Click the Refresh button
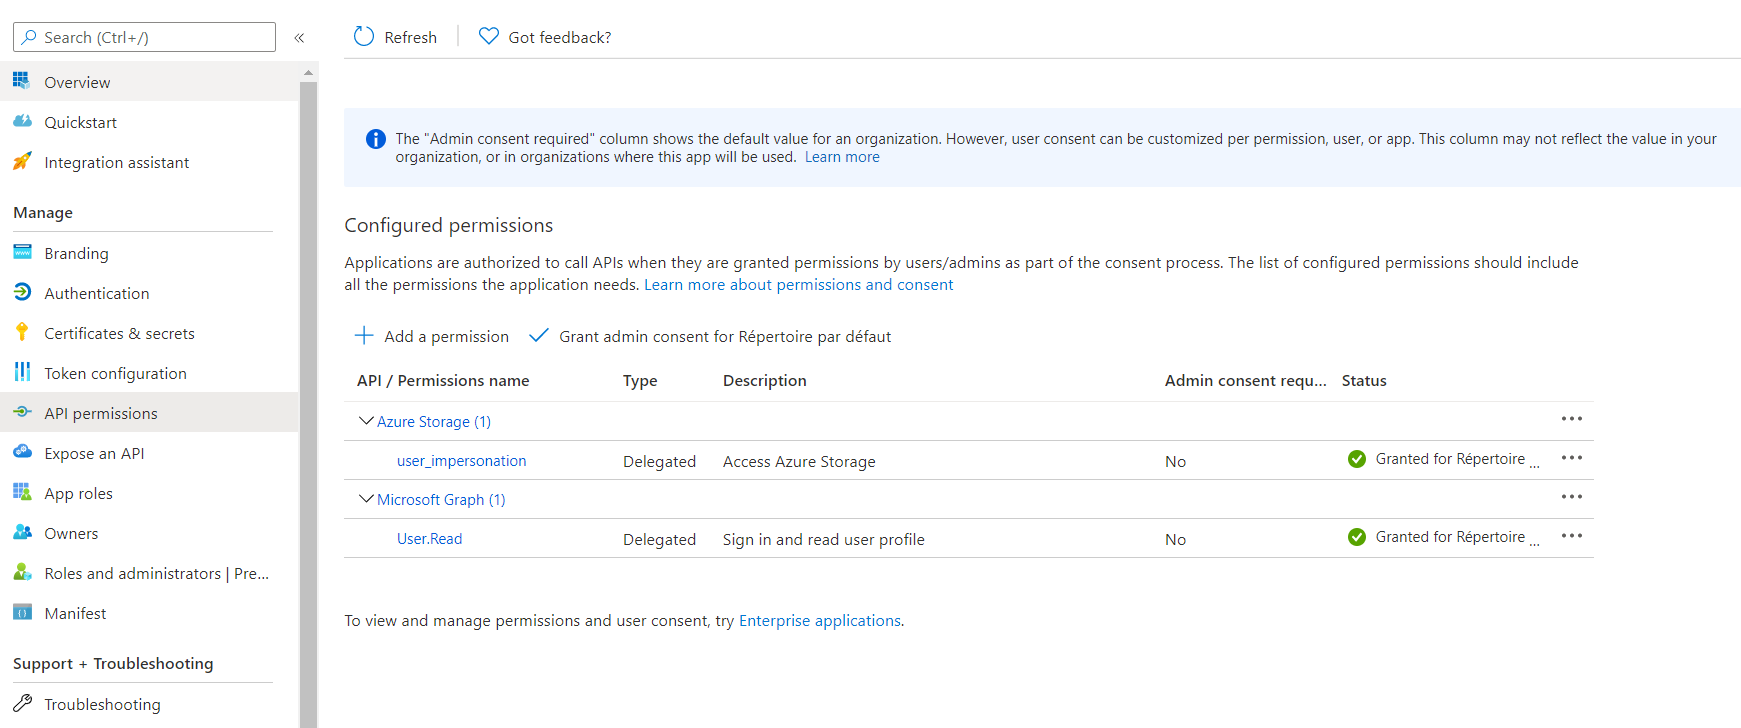1741x728 pixels. coord(395,37)
